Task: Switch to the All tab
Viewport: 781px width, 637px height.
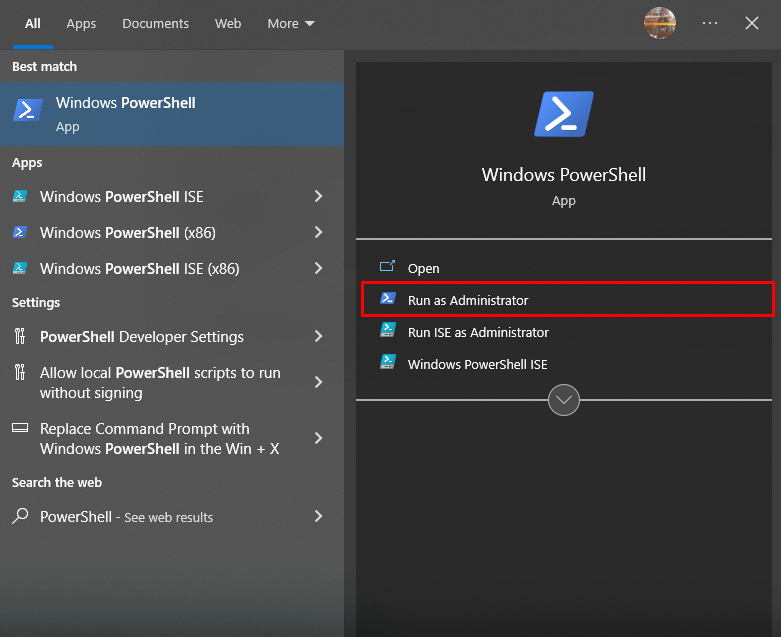Action: (33, 23)
